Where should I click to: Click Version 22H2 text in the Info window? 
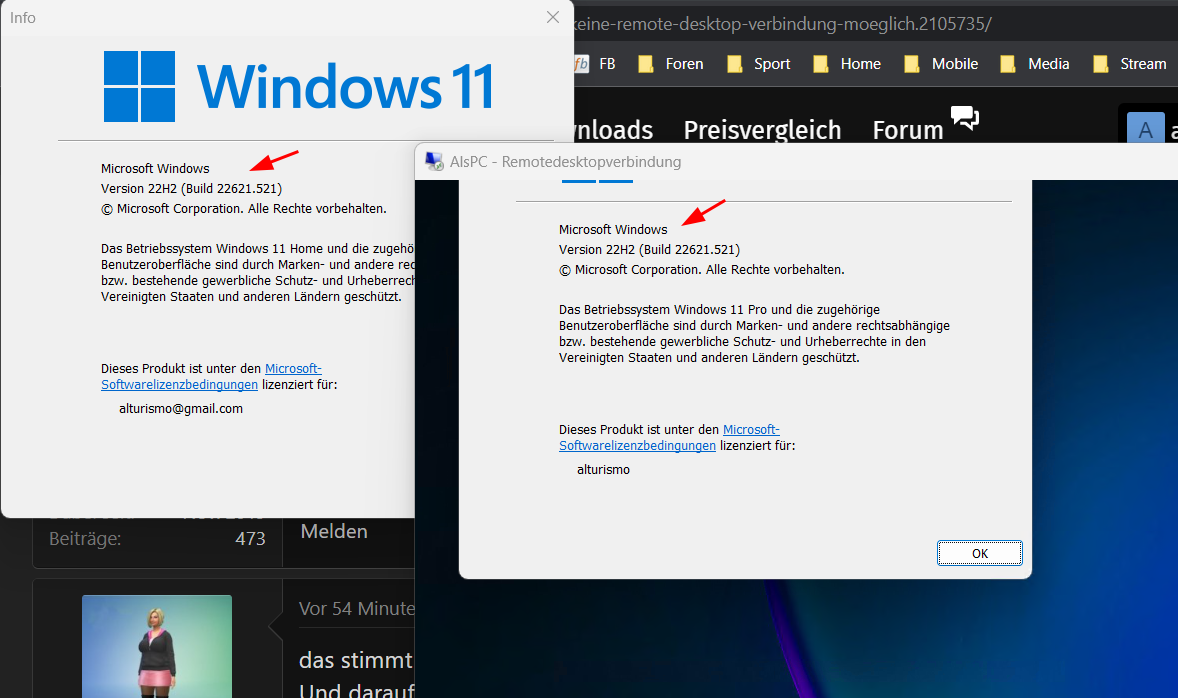click(x=192, y=189)
